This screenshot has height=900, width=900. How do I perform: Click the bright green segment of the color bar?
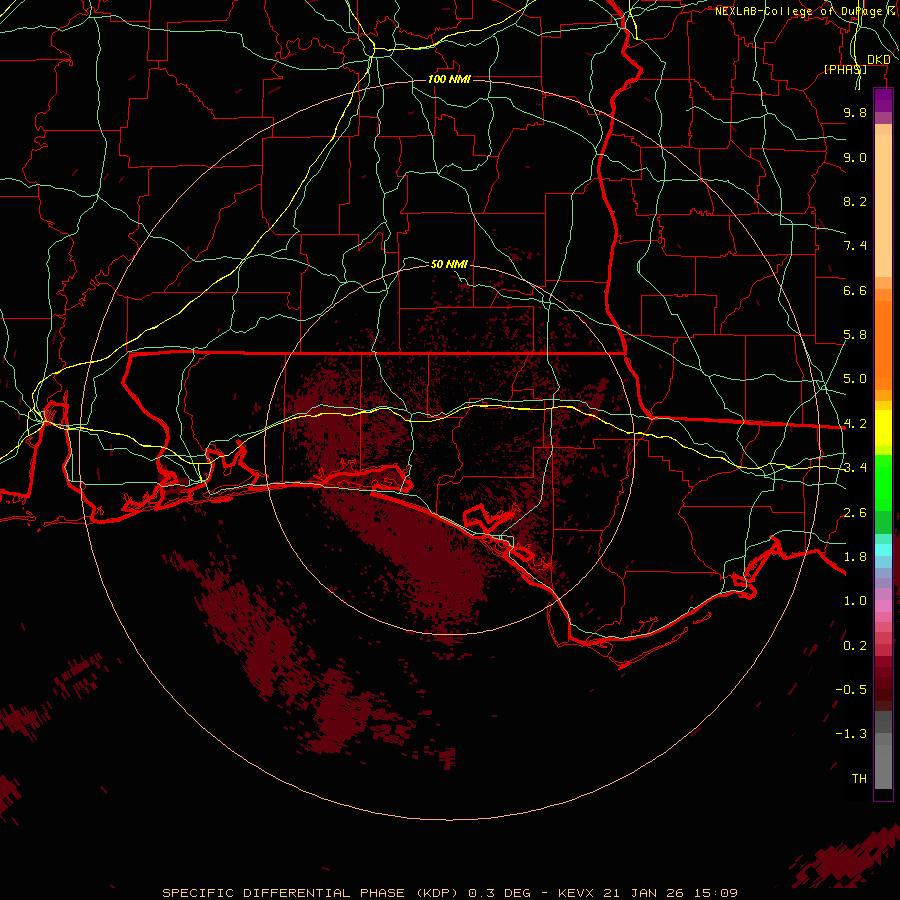[883, 483]
